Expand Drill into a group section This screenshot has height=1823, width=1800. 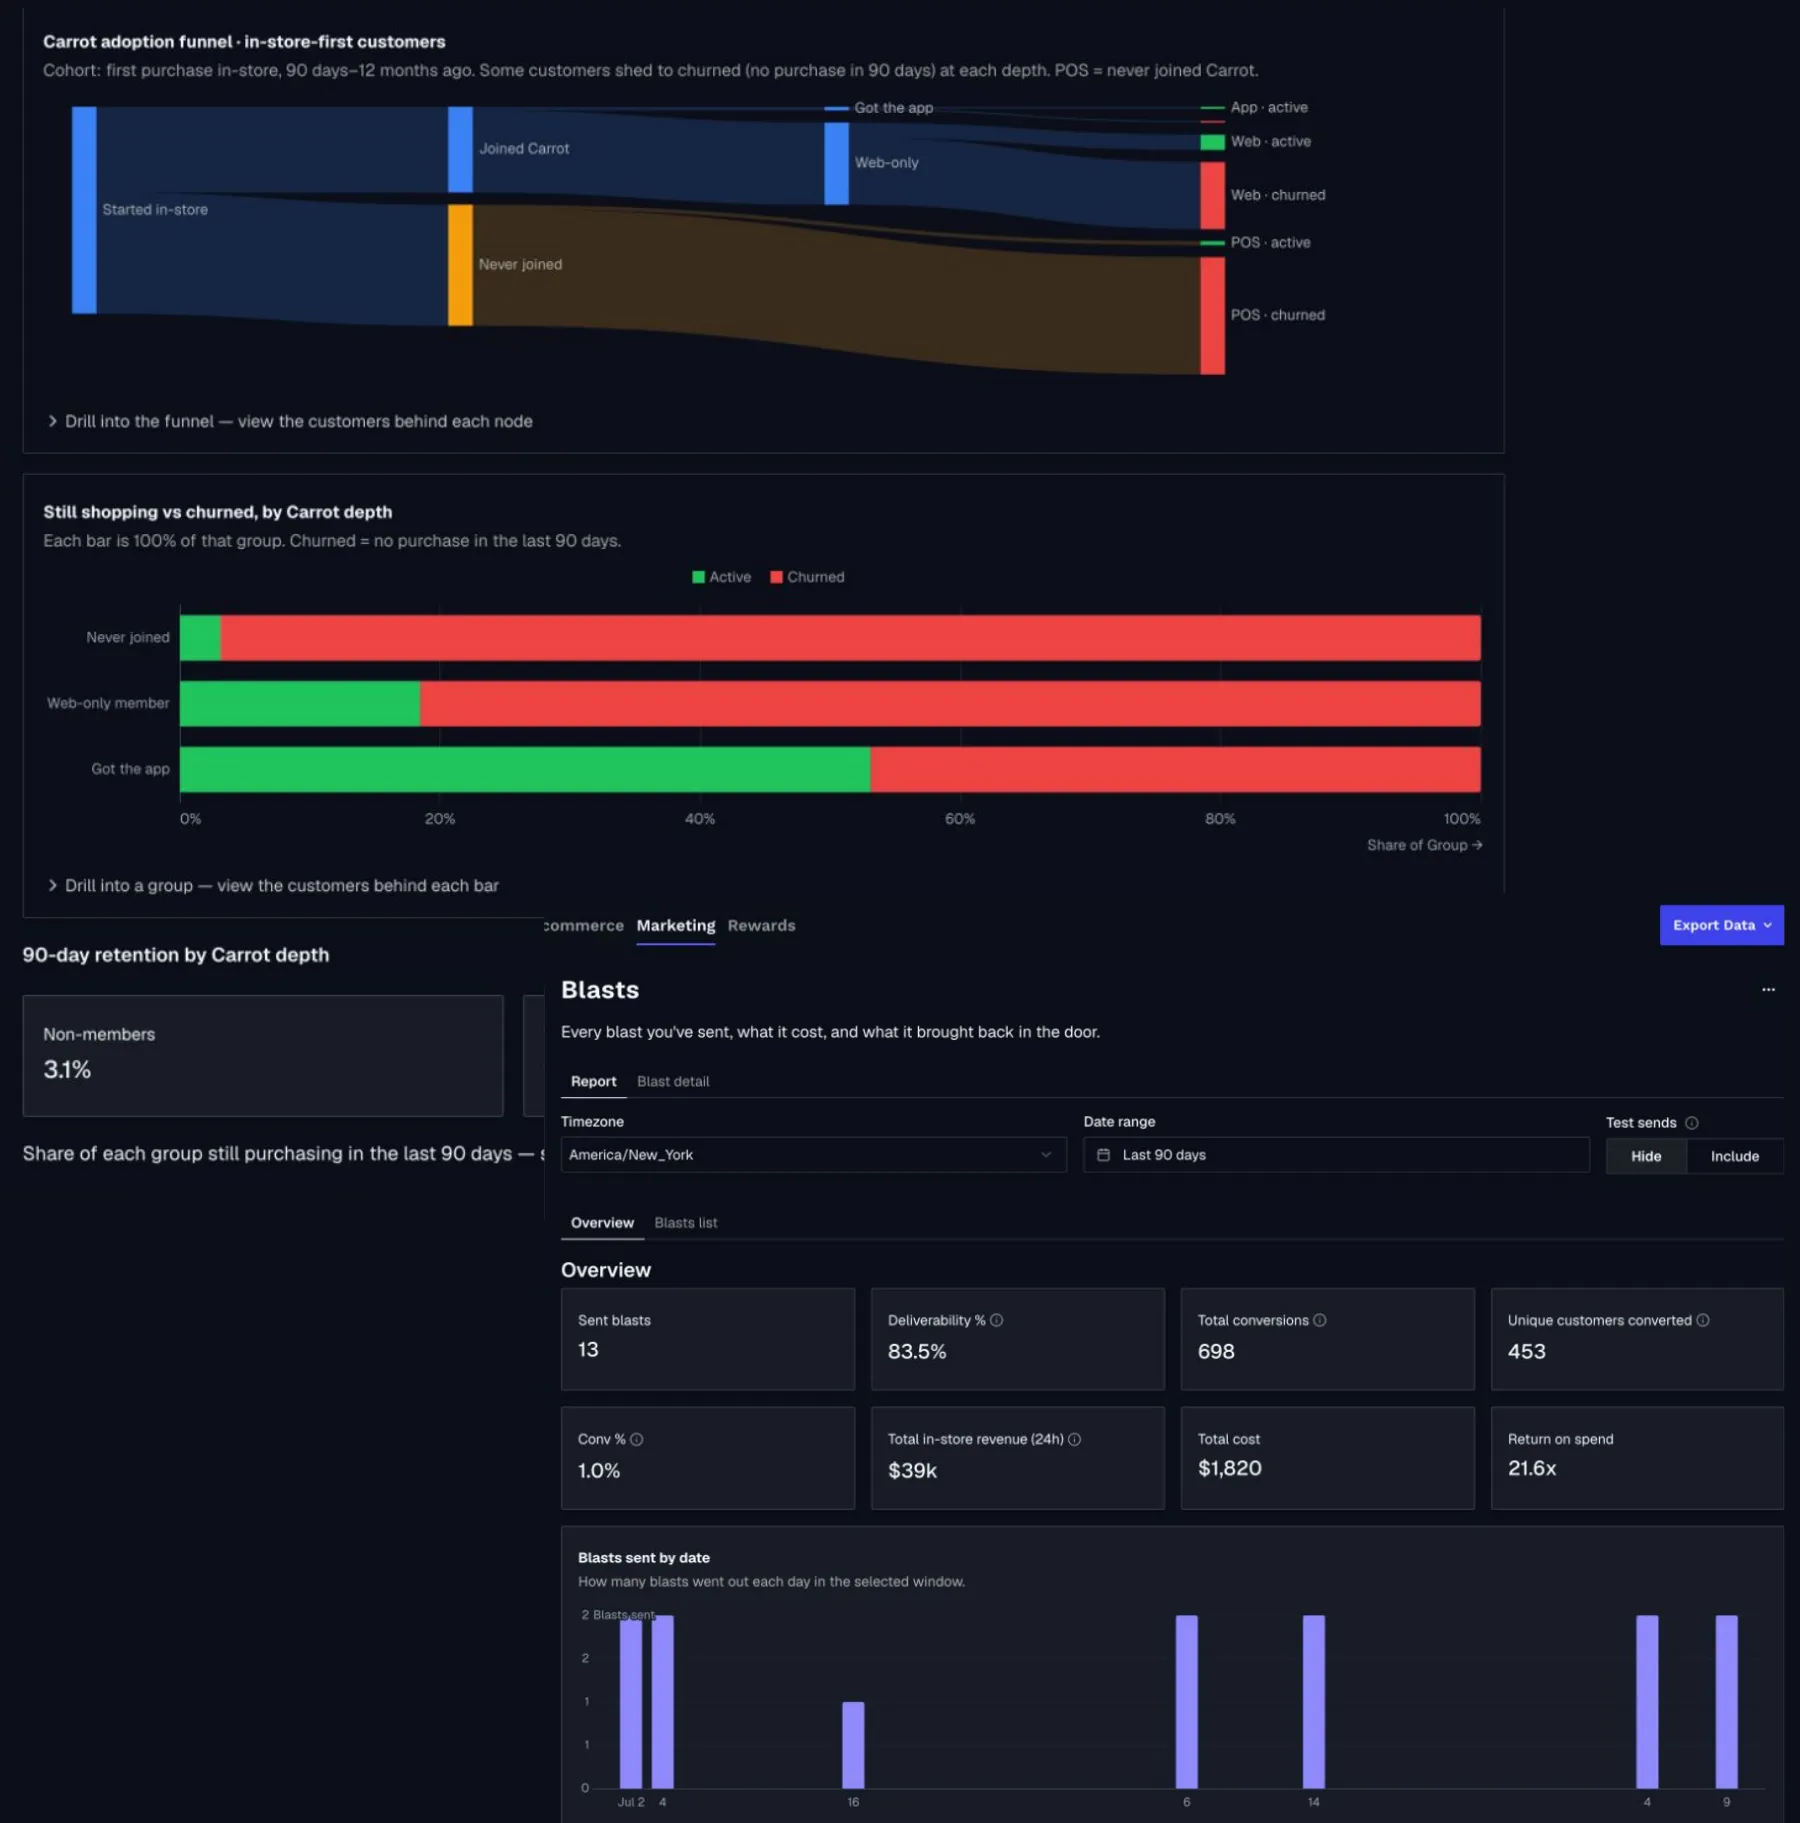tap(273, 885)
